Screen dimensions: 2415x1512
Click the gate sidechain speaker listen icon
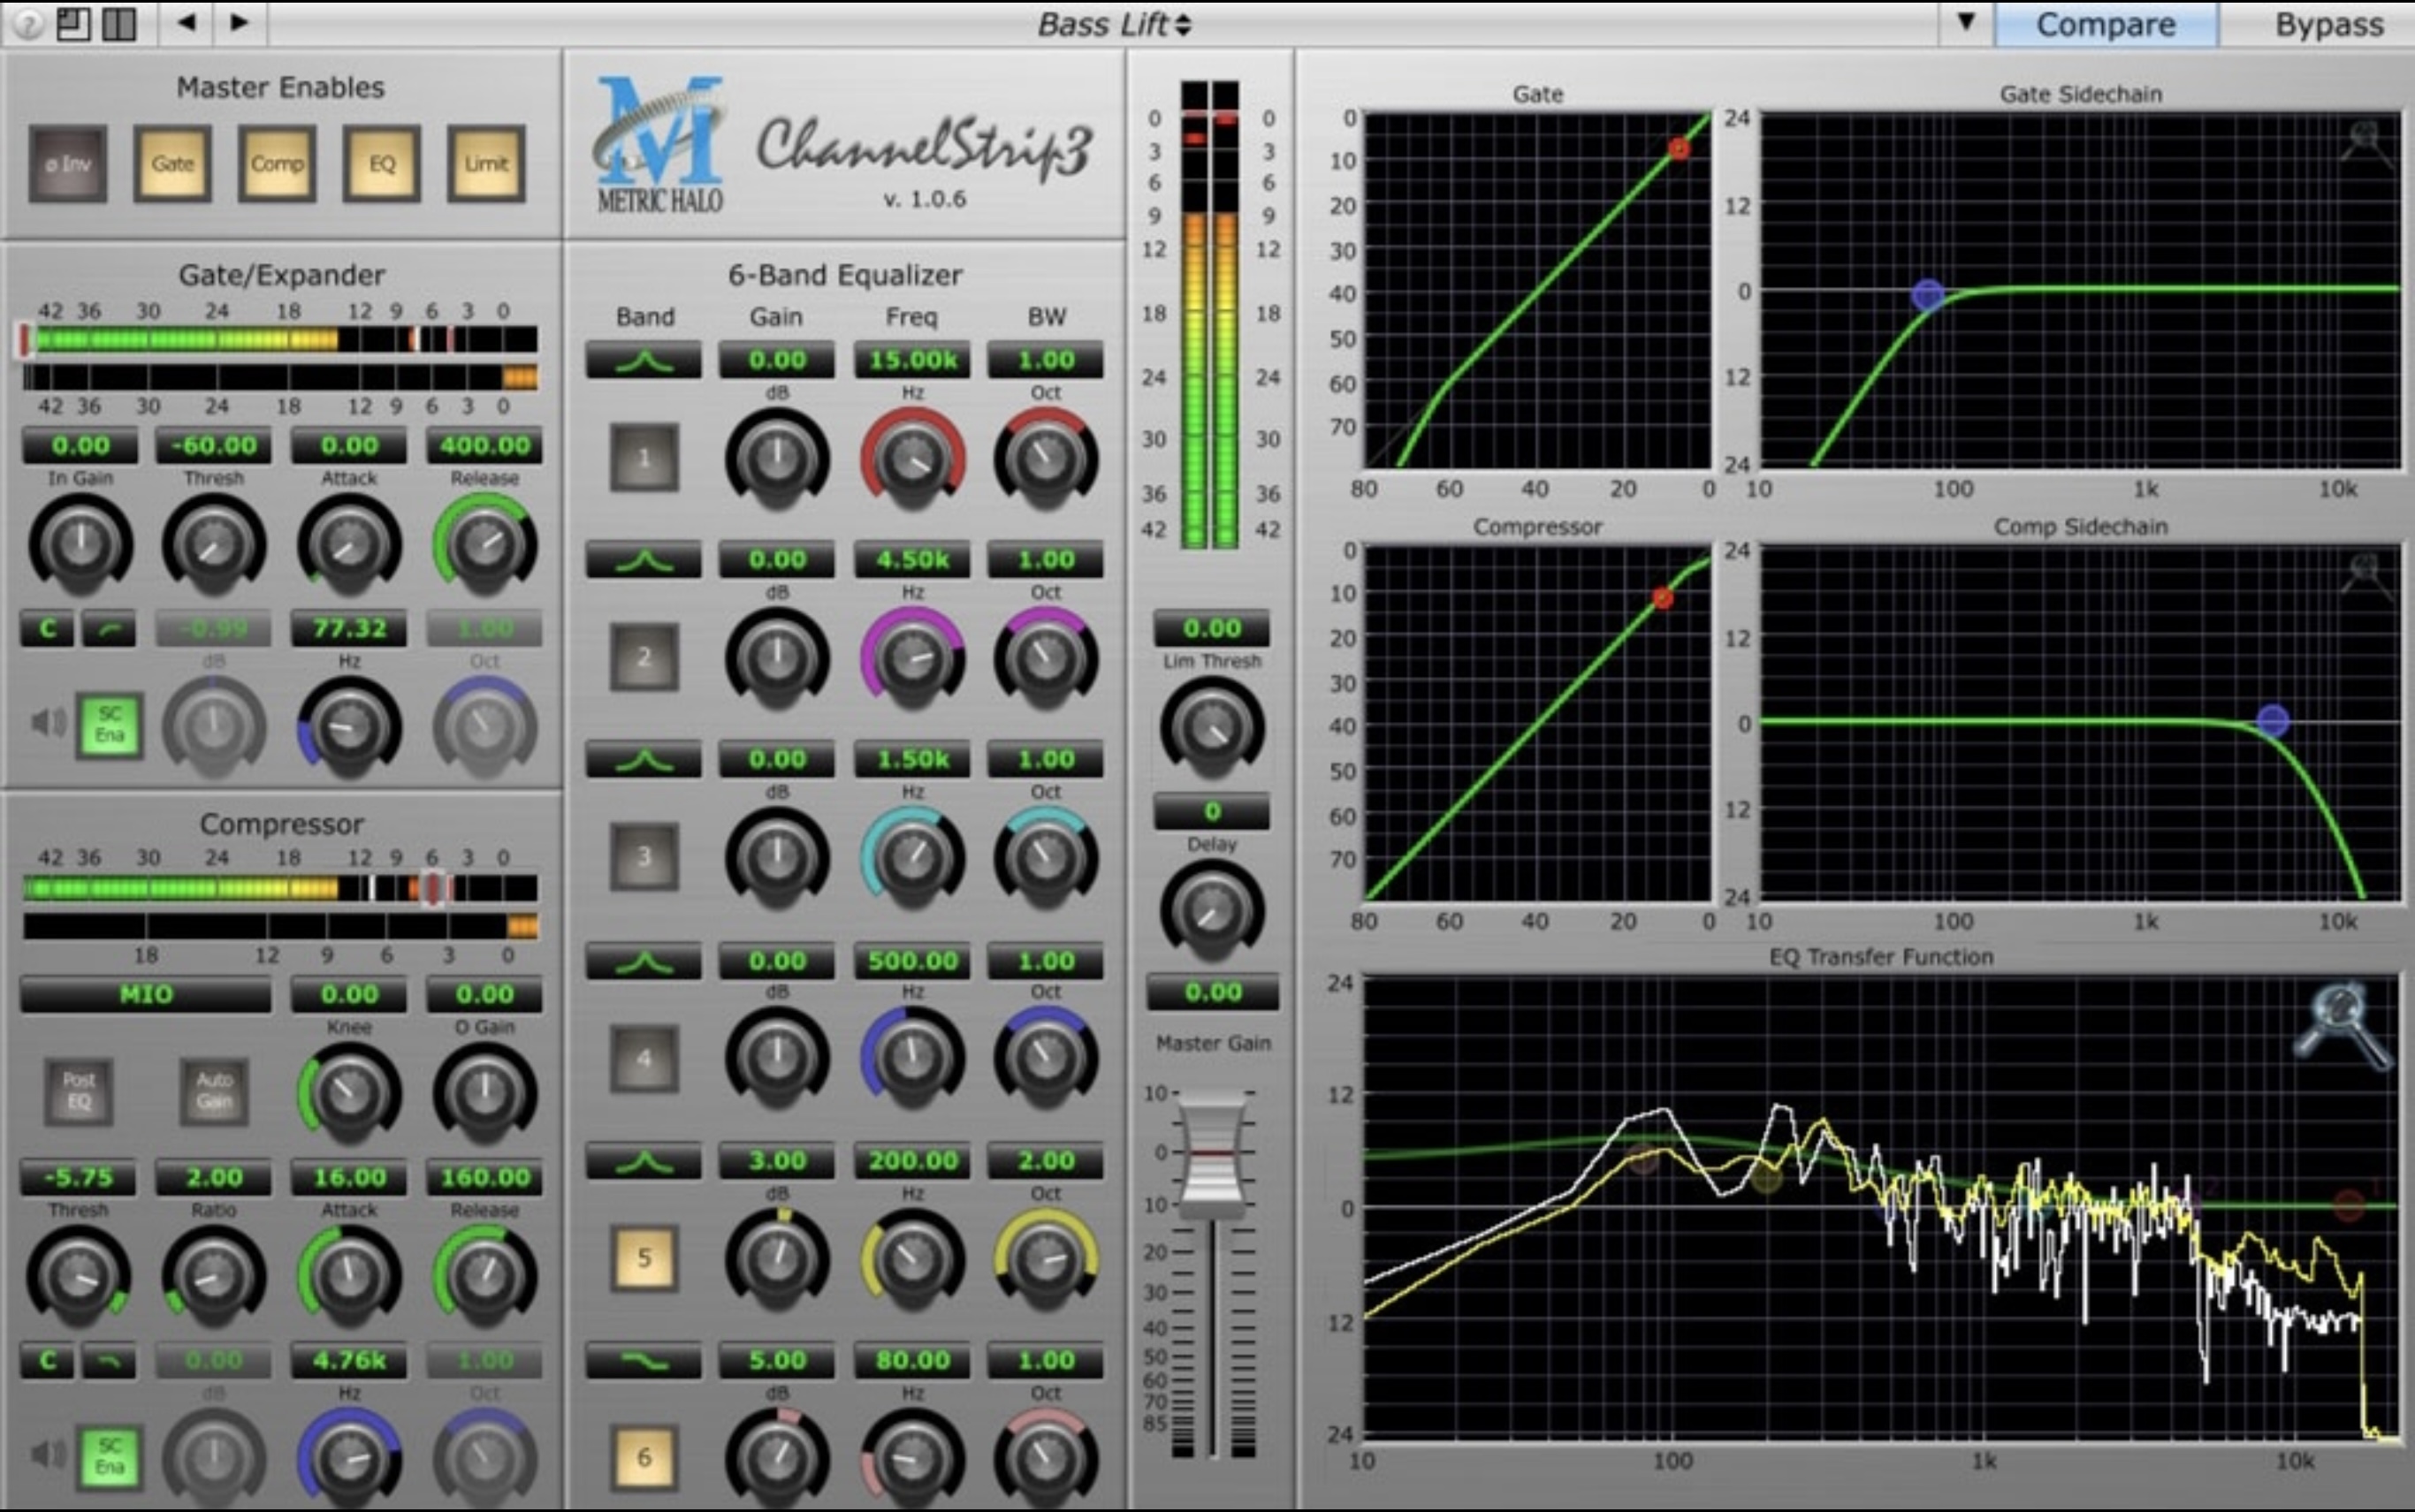[47, 722]
